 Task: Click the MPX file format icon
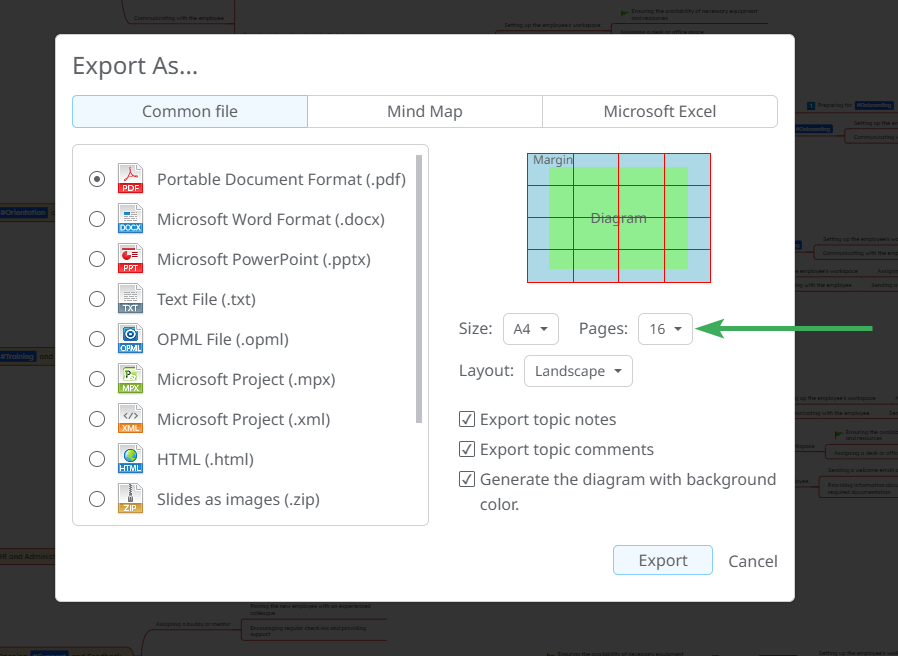[130, 379]
